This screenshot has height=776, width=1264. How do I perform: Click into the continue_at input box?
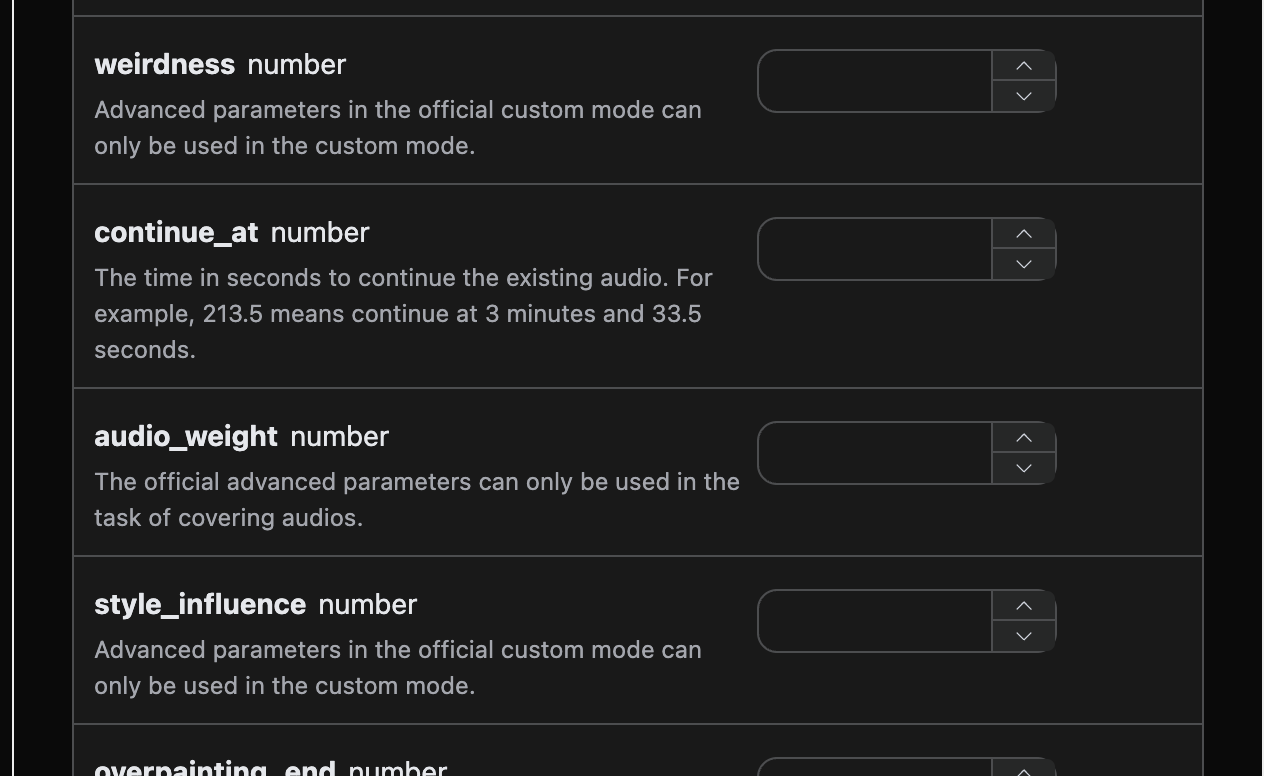click(875, 249)
